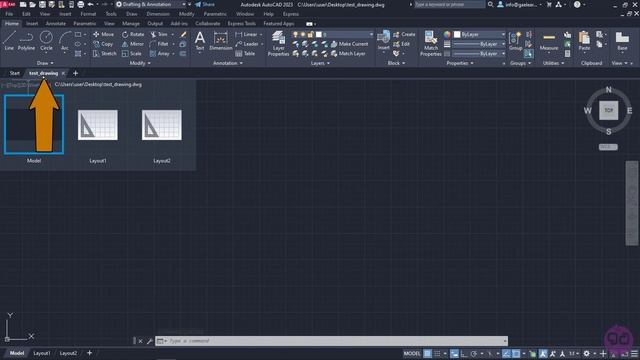
Task: Click the Base view tool
Action: coord(622,41)
